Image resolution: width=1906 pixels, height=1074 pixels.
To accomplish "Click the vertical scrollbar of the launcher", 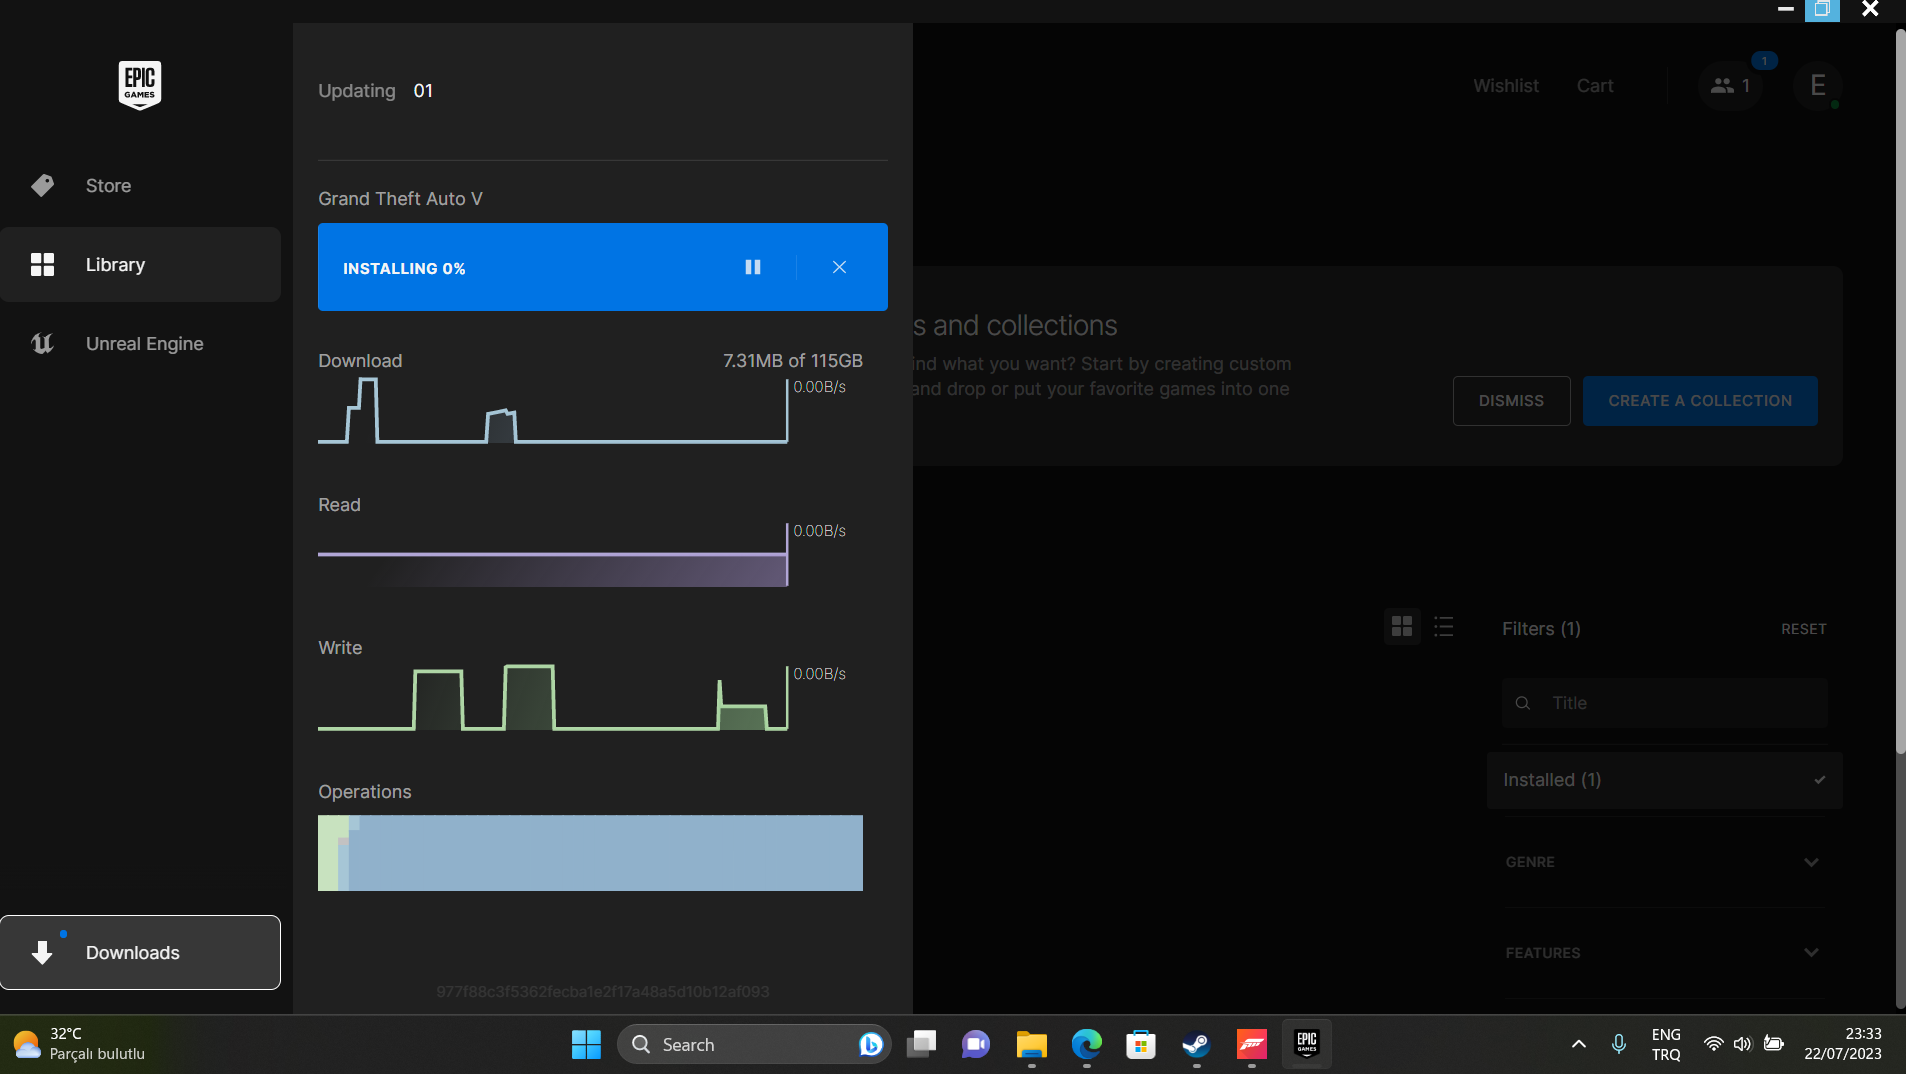I will [1900, 391].
